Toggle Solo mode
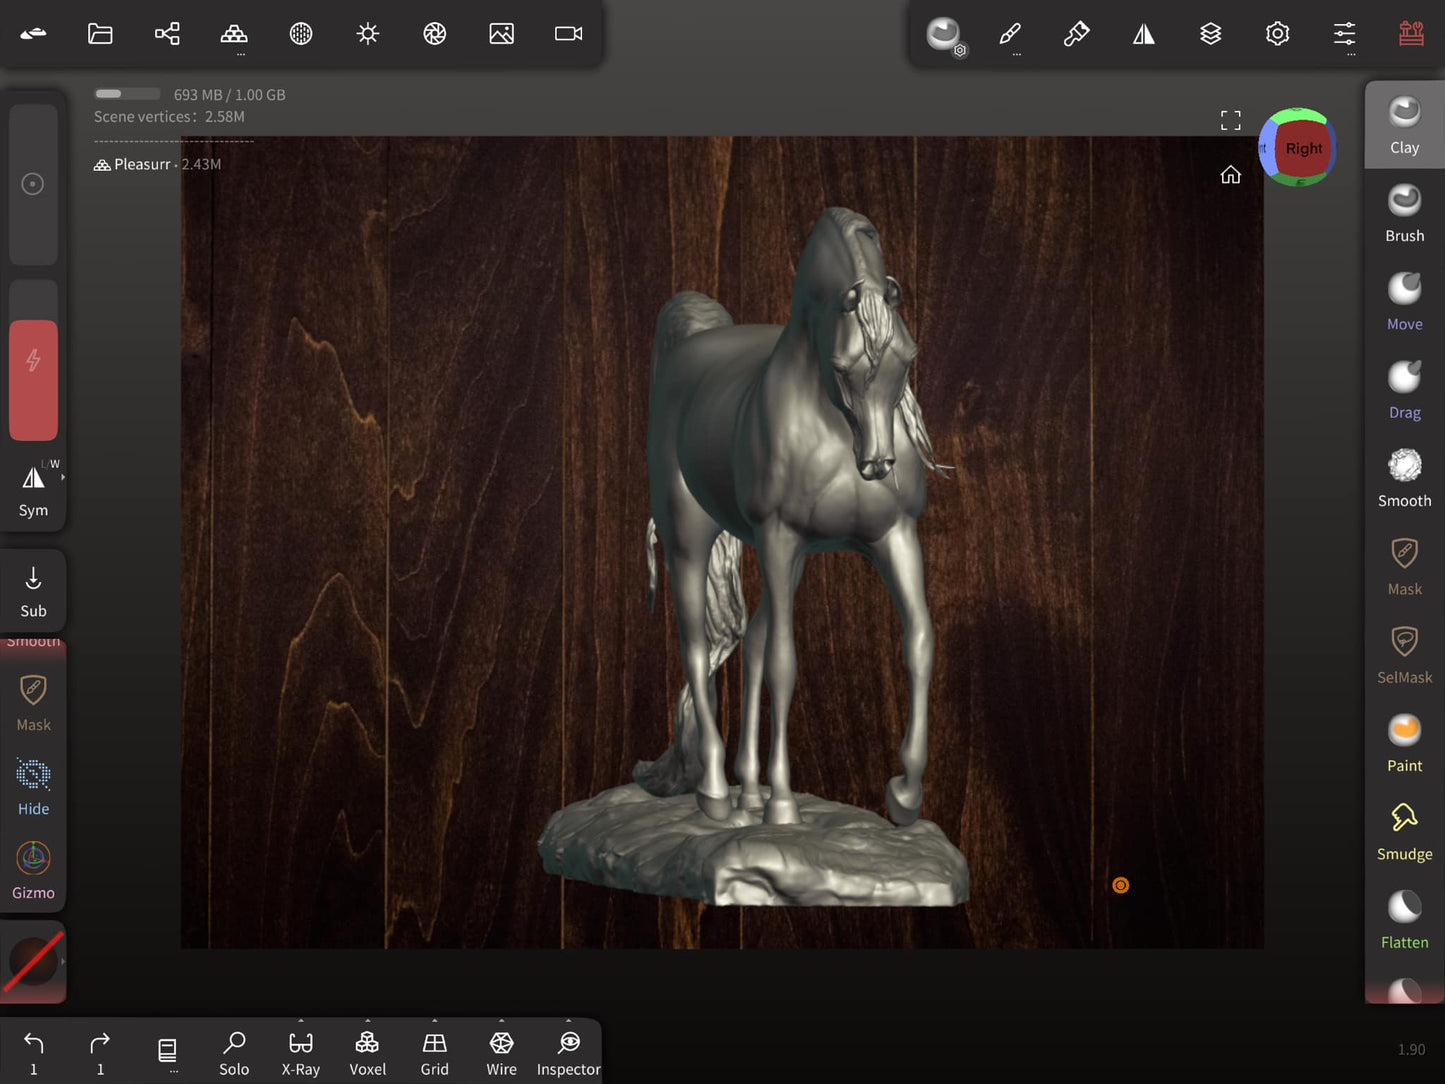The width and height of the screenshot is (1445, 1084). tap(234, 1054)
